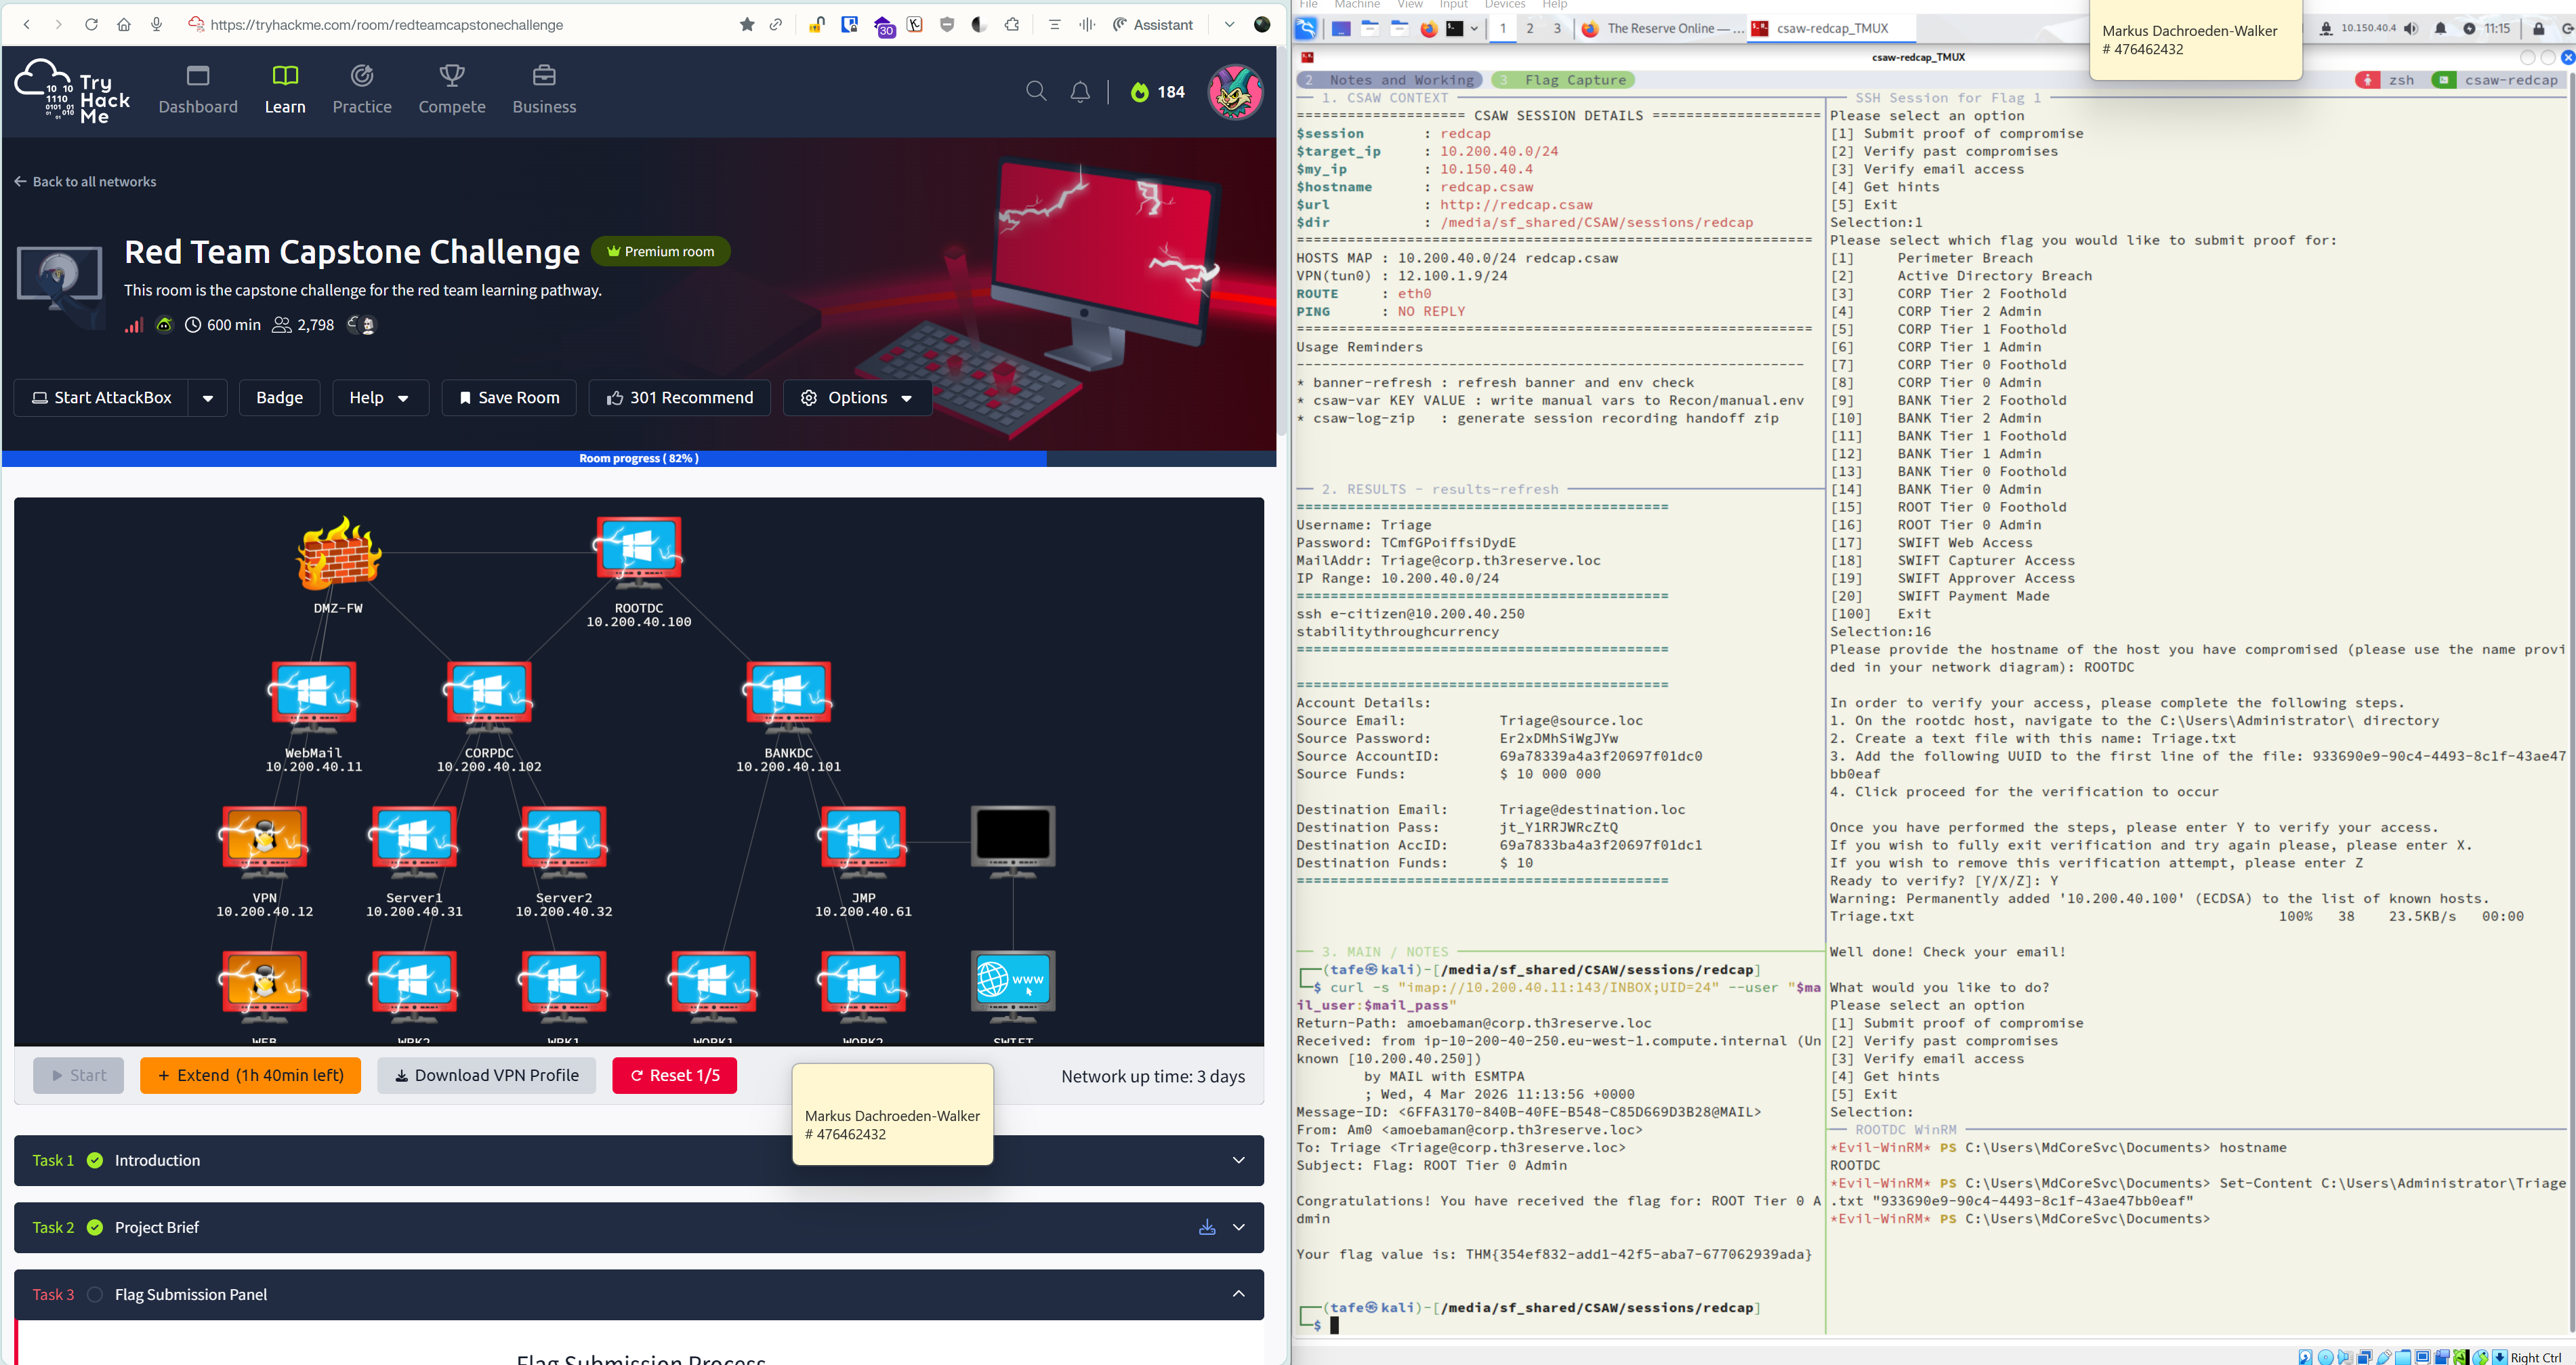Click the user avatar profile picture
Image resolution: width=2576 pixels, height=1365 pixels.
[1235, 92]
